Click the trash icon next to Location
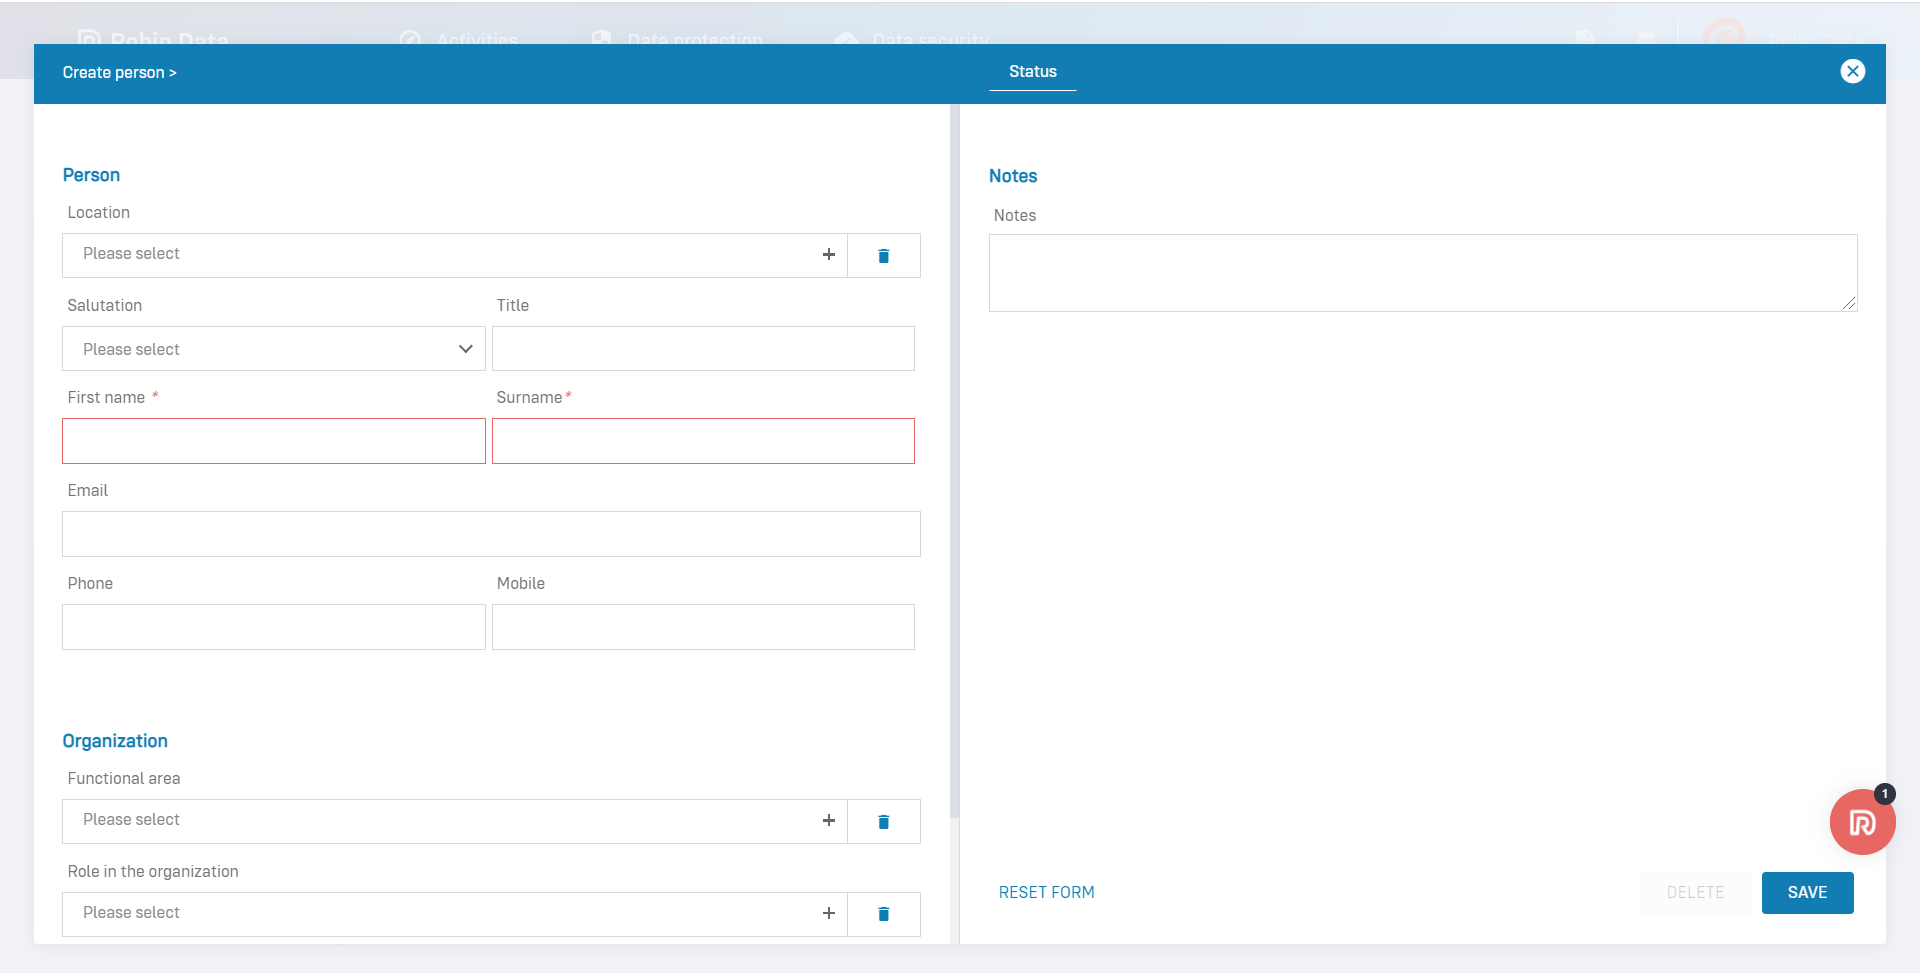Screen dimensions: 1920x973 [x=883, y=256]
